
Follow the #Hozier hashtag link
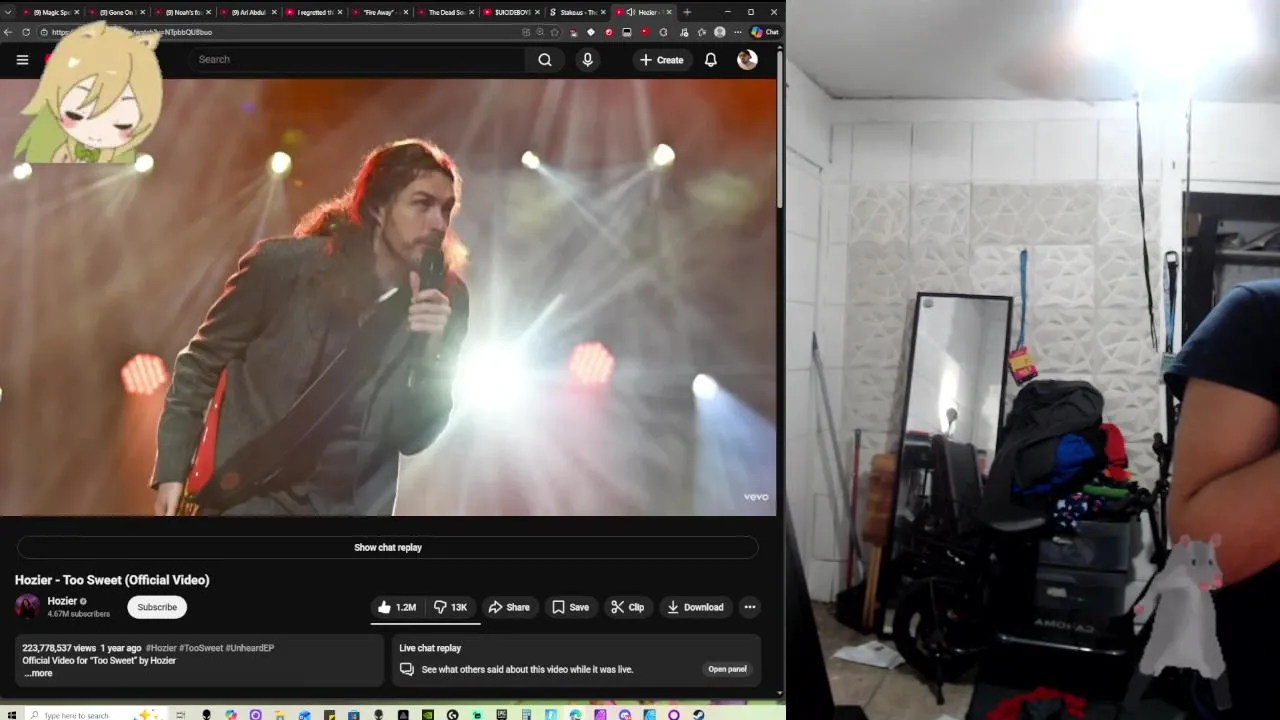(162, 648)
